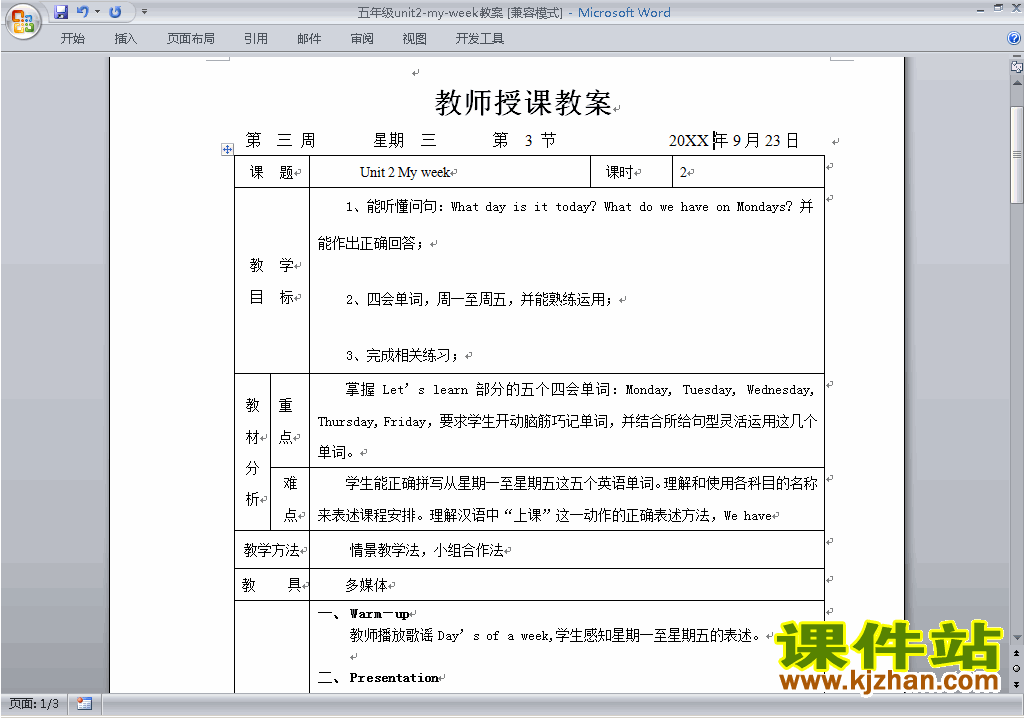1024x718 pixels.
Task: Click the line 2、四会单词,周一至周五
Action: (480, 300)
